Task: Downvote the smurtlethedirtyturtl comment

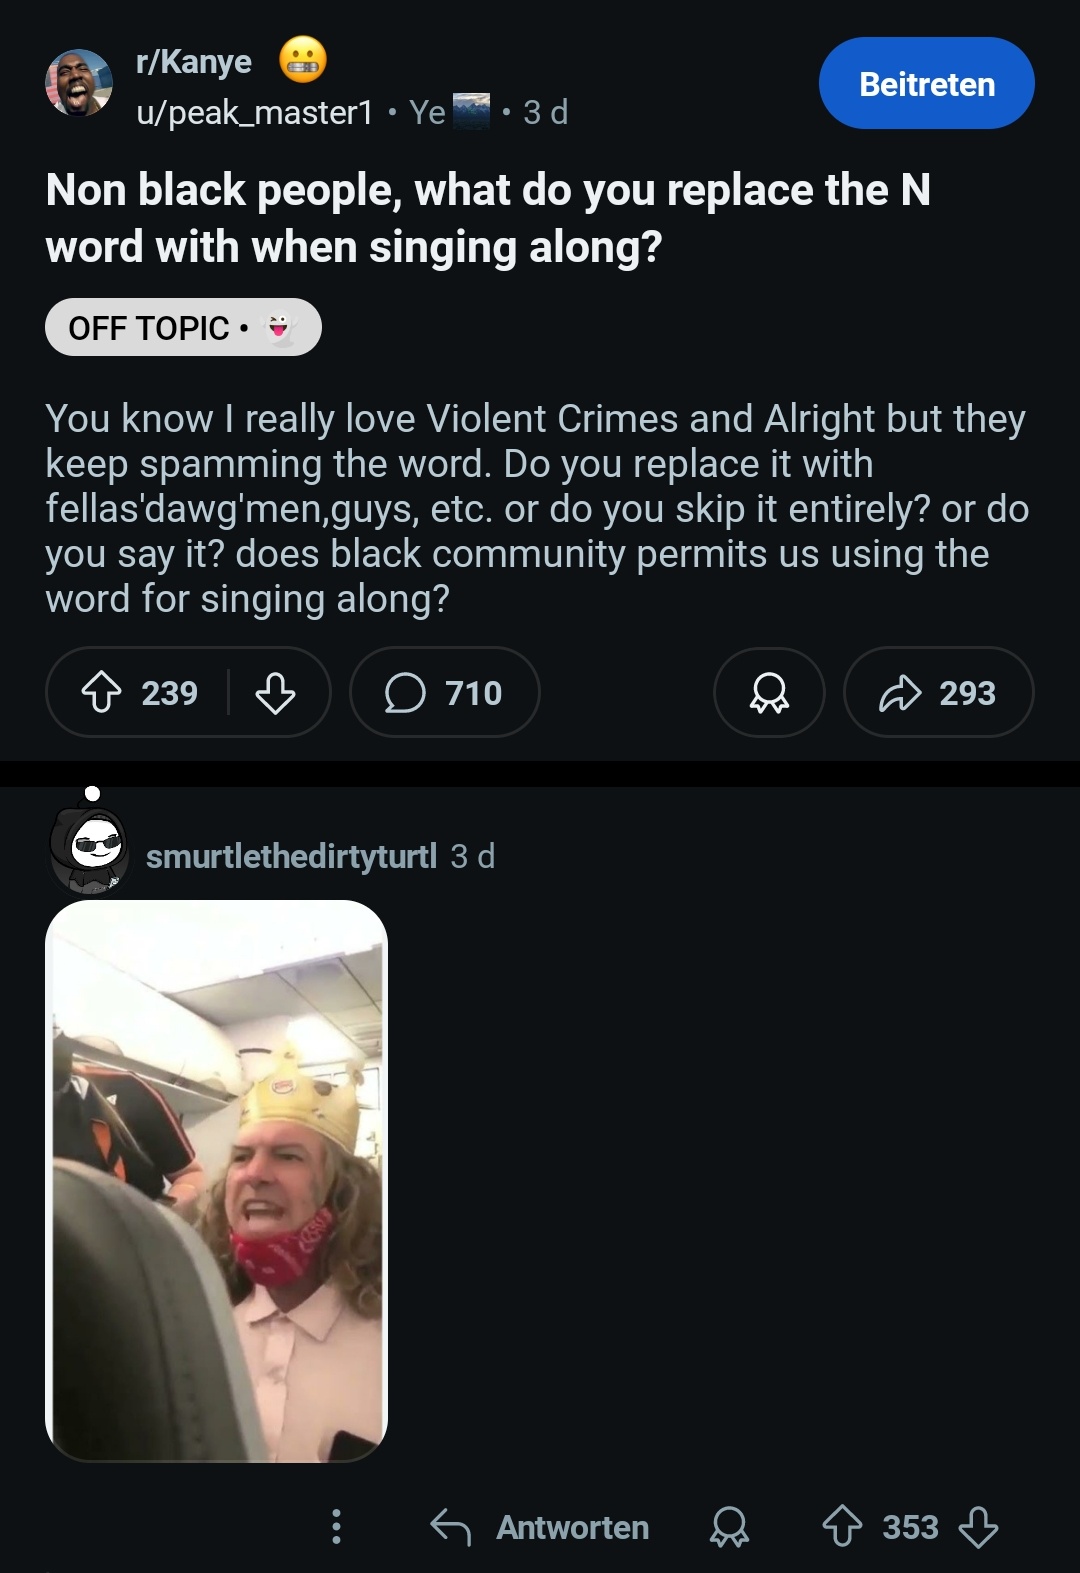Action: [978, 1526]
